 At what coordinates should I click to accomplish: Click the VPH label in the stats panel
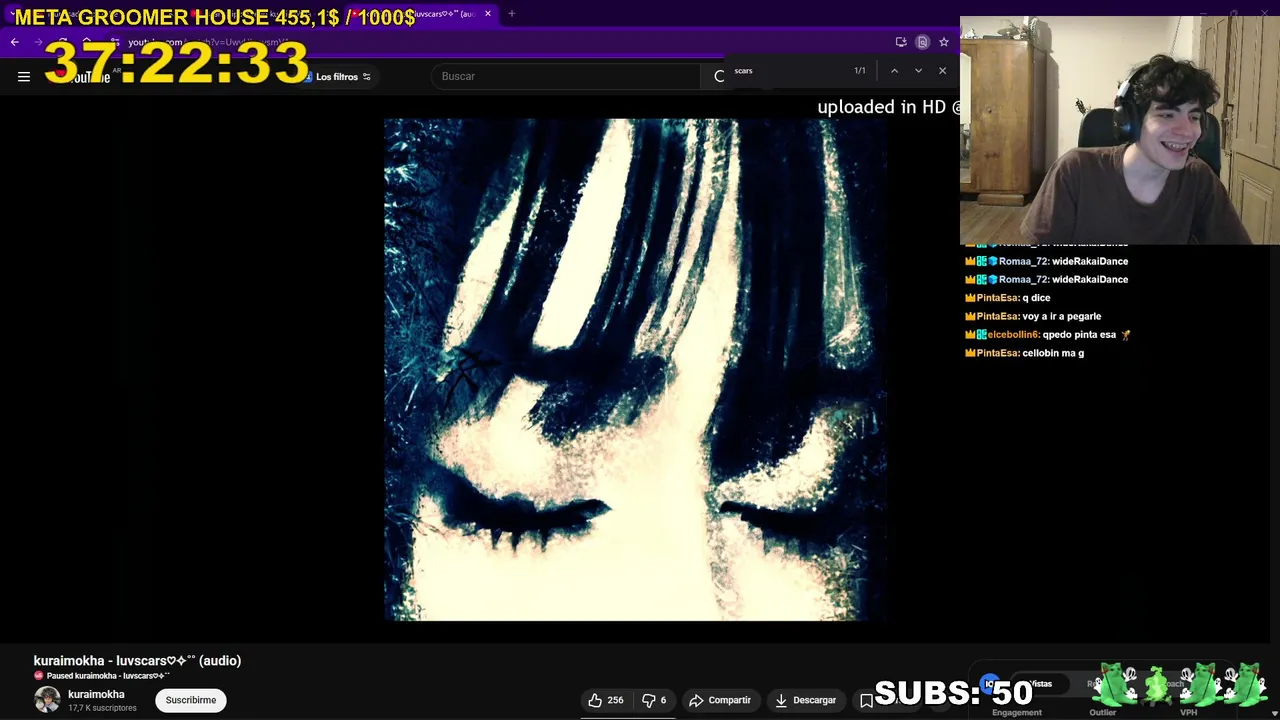1188,713
